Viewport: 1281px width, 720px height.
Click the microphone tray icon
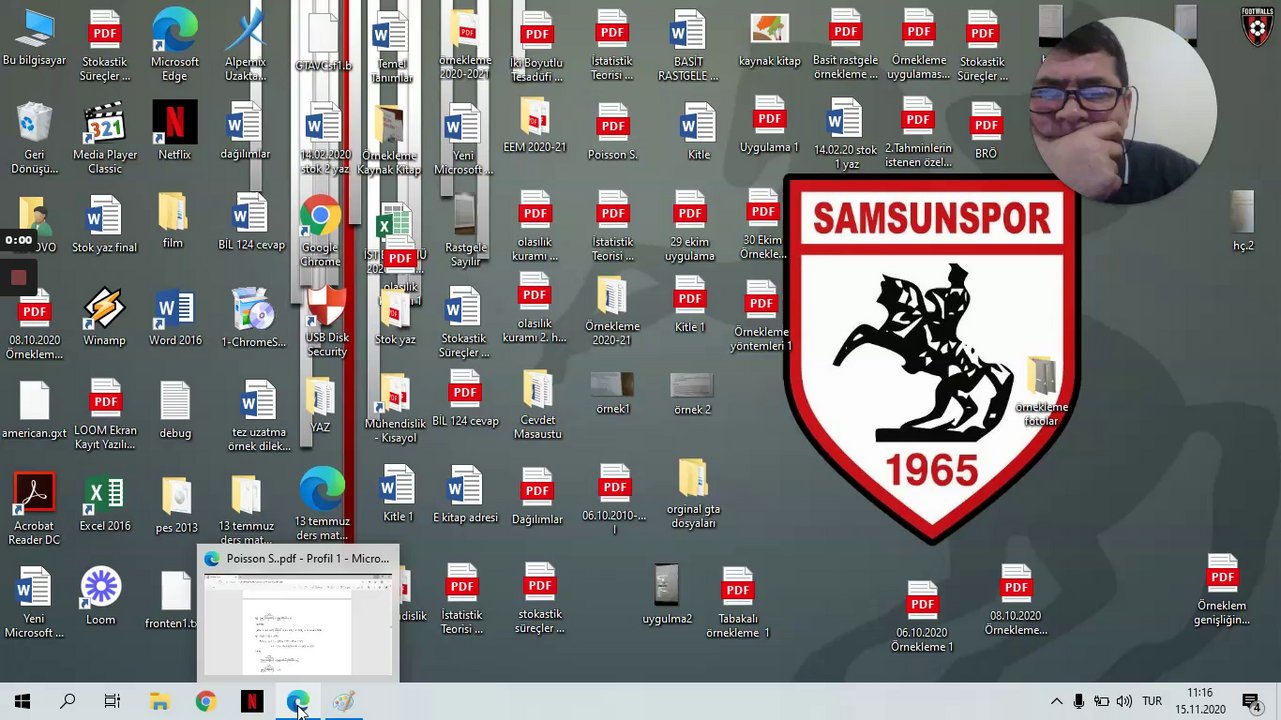click(1079, 702)
